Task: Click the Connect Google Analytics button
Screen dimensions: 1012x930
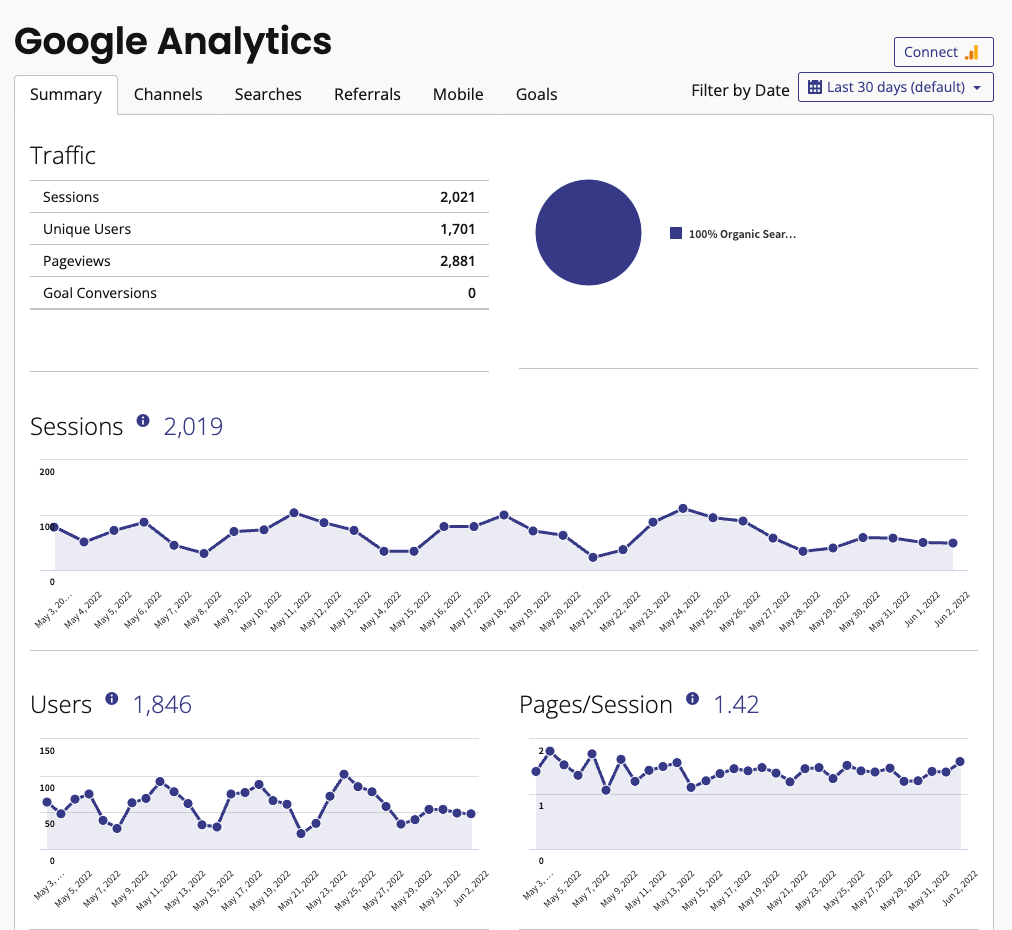Action: [x=943, y=52]
